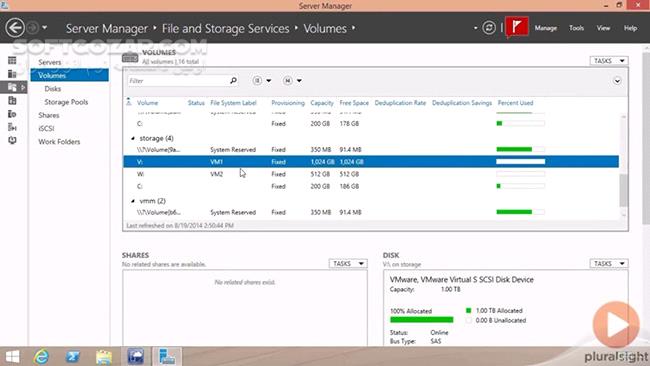Click in the Filter search field
This screenshot has width=650, height=366.
pyautogui.click(x=178, y=81)
